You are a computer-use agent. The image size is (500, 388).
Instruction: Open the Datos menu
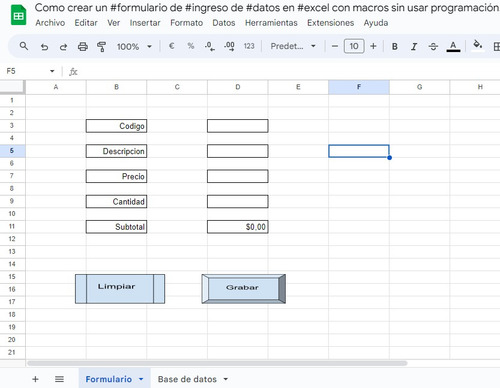224,23
